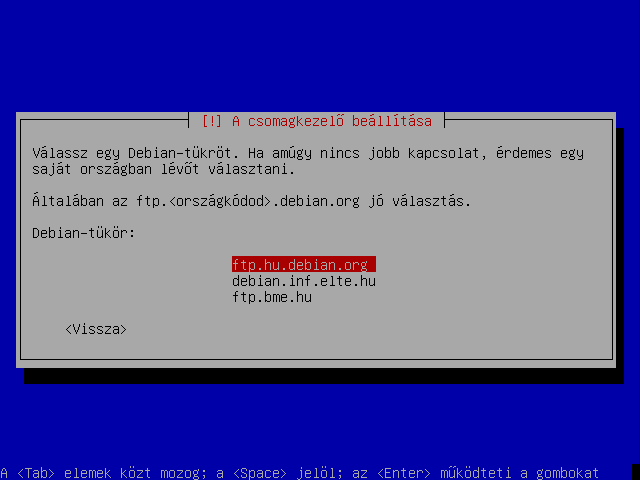640x480 pixels.
Task: Click the Debian-tükör: label
Action: coord(84,233)
